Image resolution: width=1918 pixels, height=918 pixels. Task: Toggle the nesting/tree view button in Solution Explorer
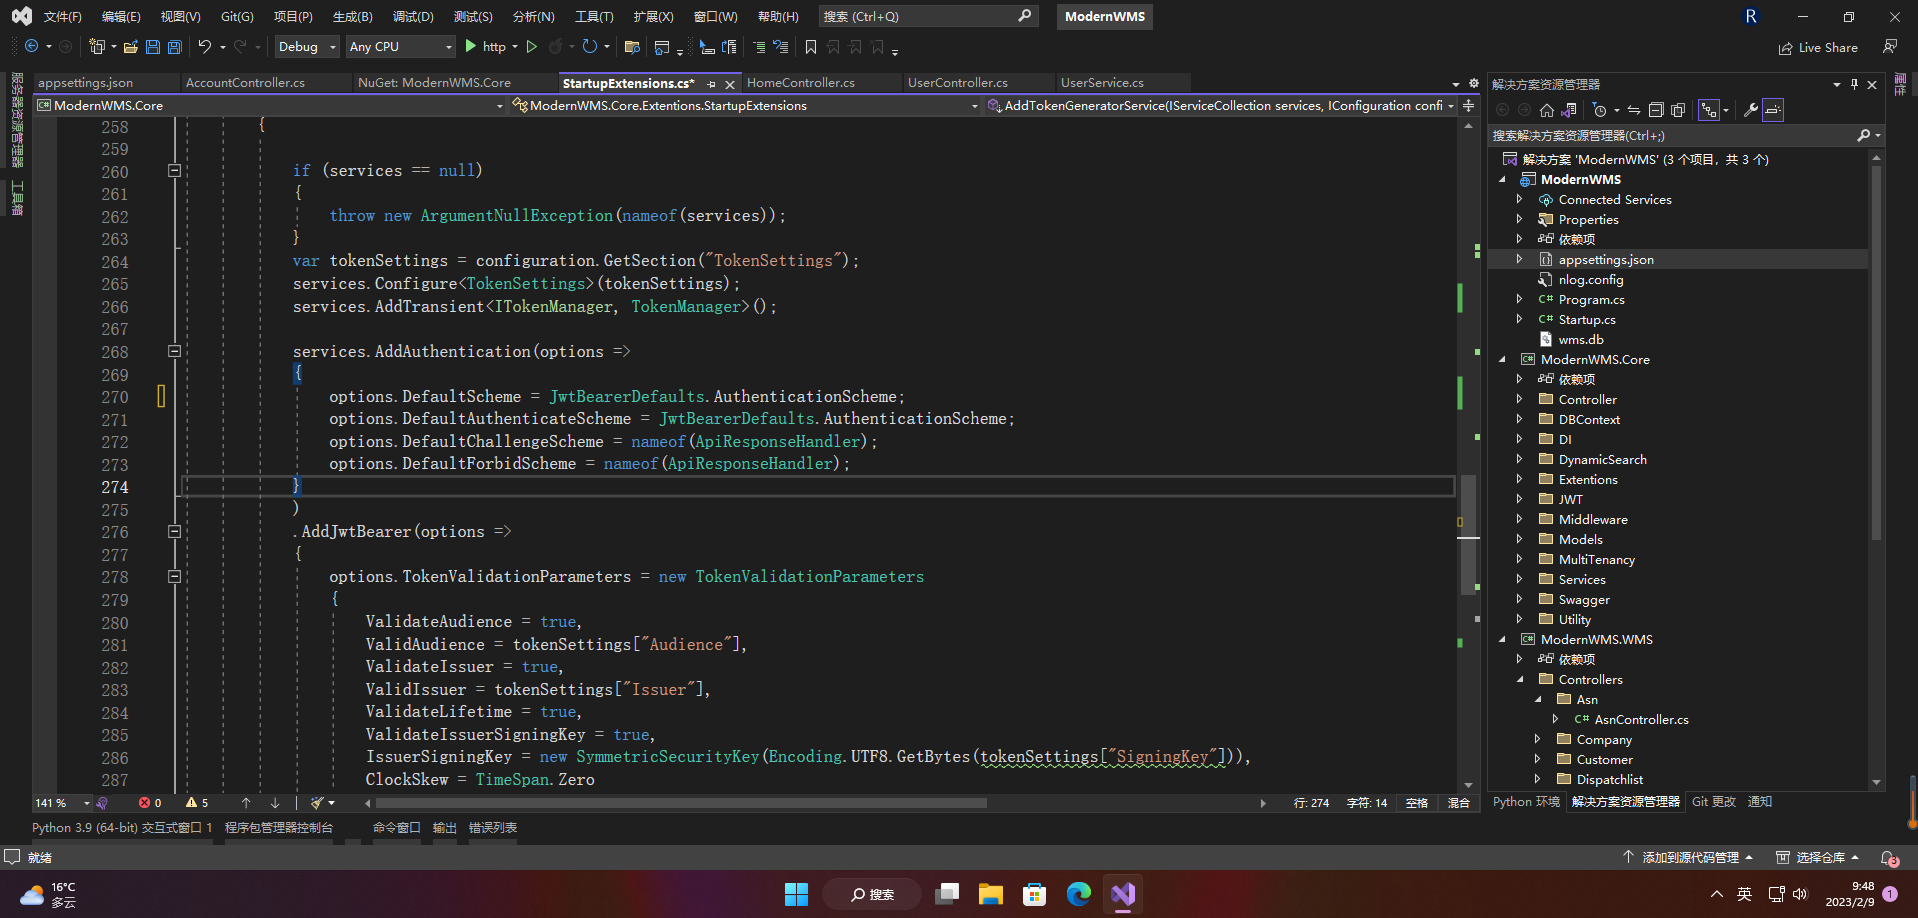tap(1709, 110)
